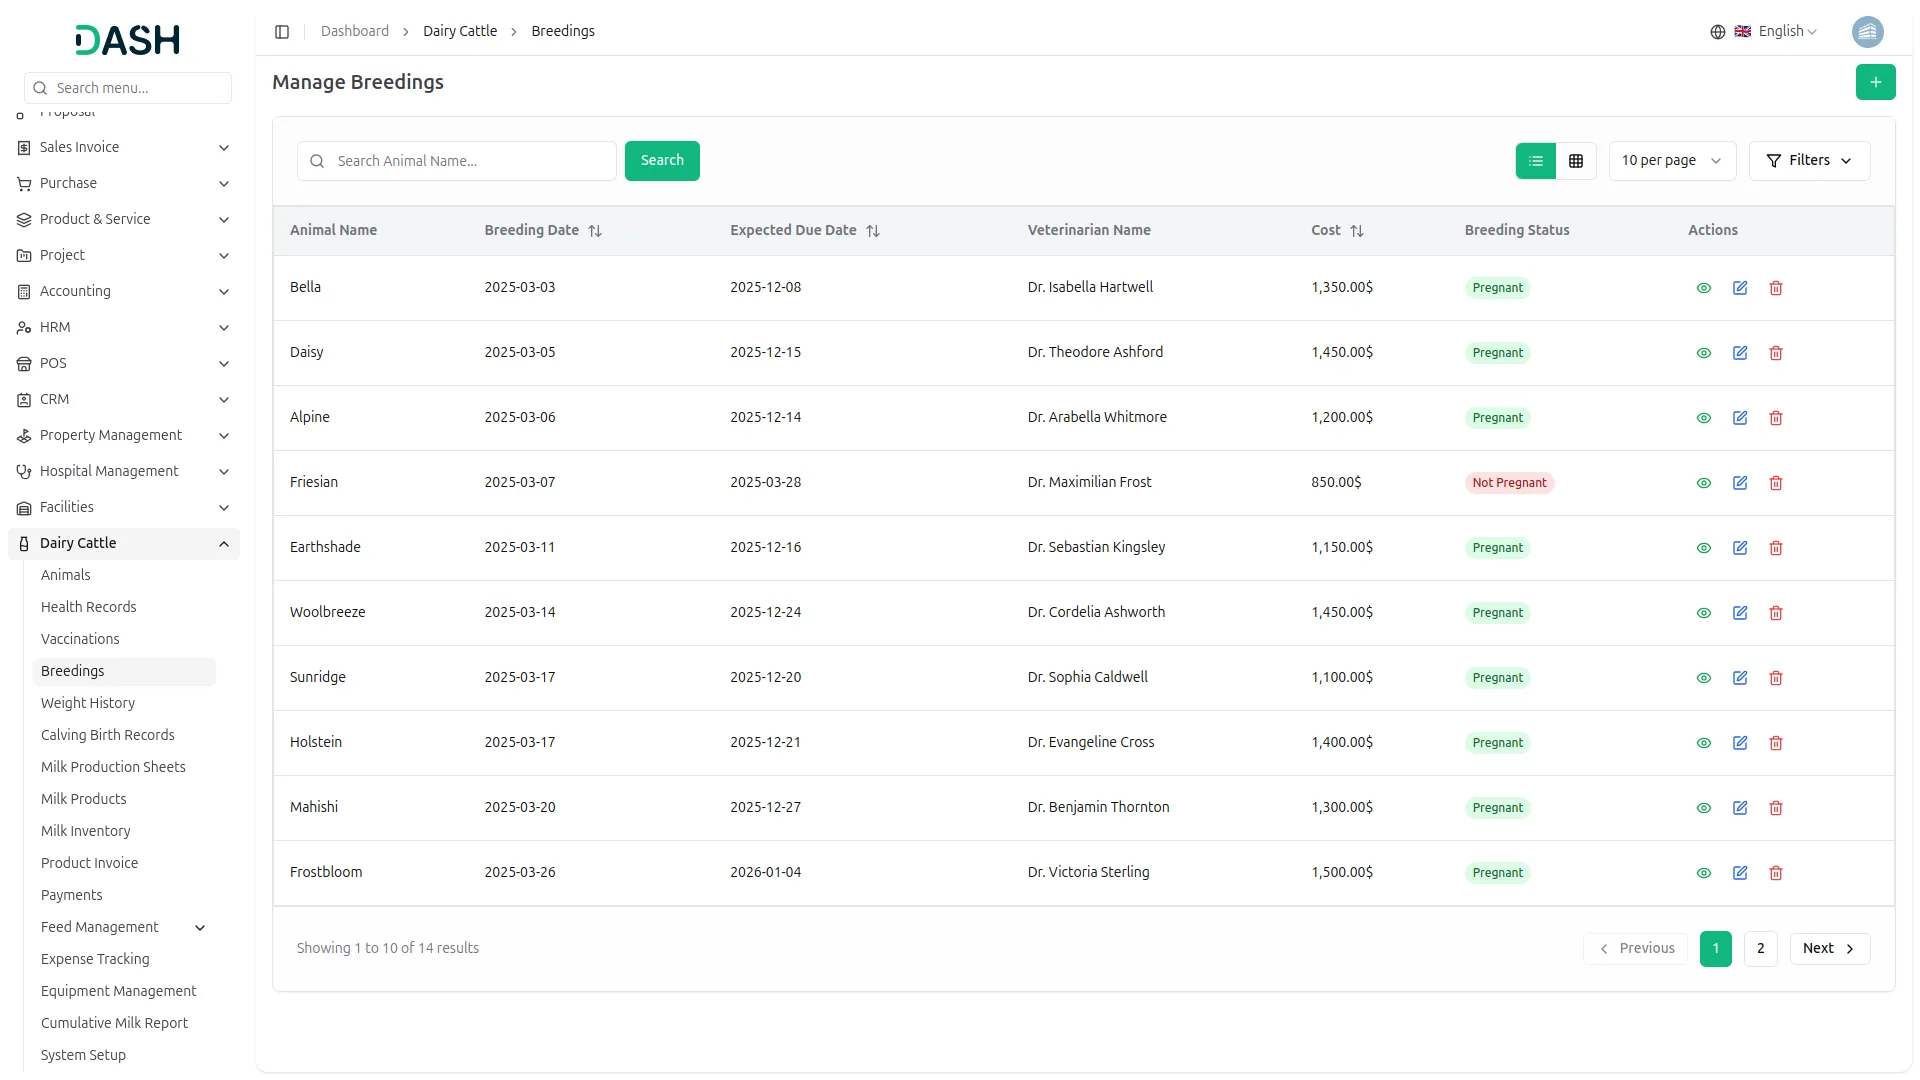1920x1080 pixels.
Task: Open Milk Production Sheets menu item
Action: click(x=113, y=768)
